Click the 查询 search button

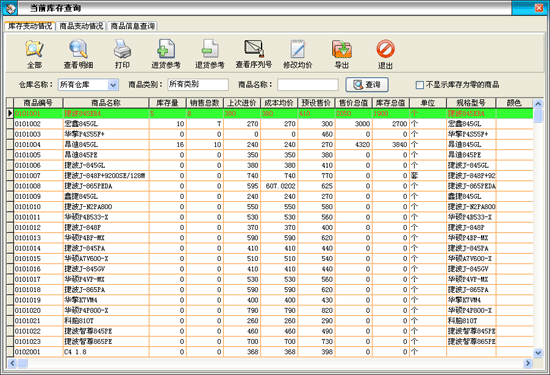point(367,85)
